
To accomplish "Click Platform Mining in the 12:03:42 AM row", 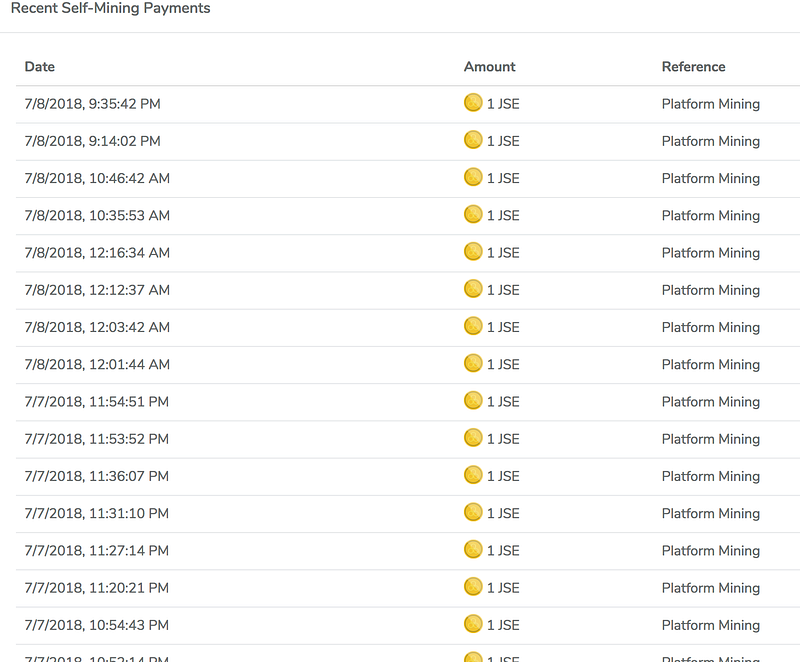I will (x=711, y=327).
